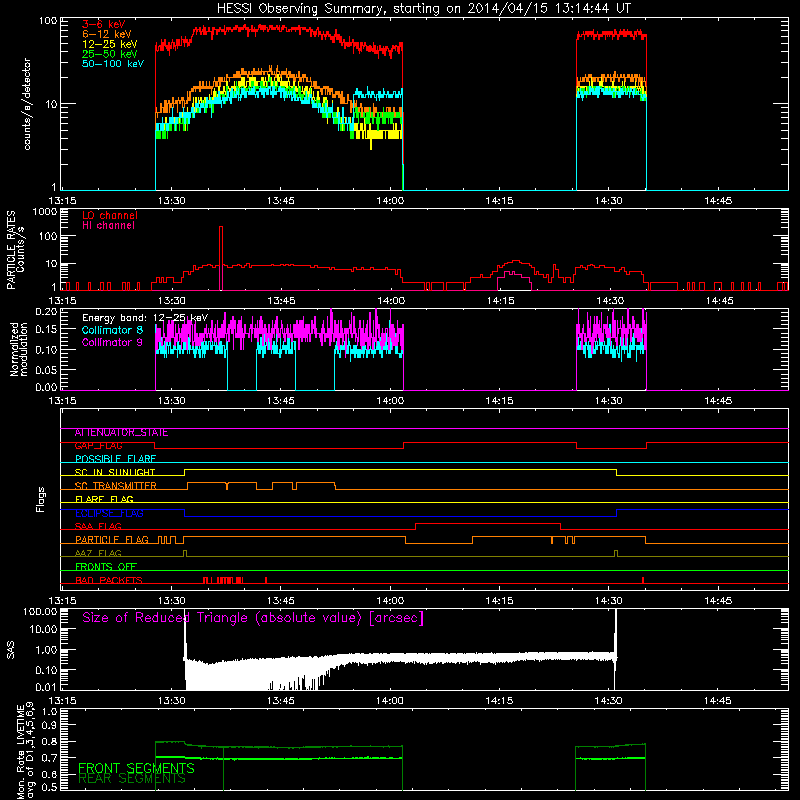Click the POSSIBLE_FLARE flag label
The width and height of the screenshot is (800, 800).
tap(115, 459)
